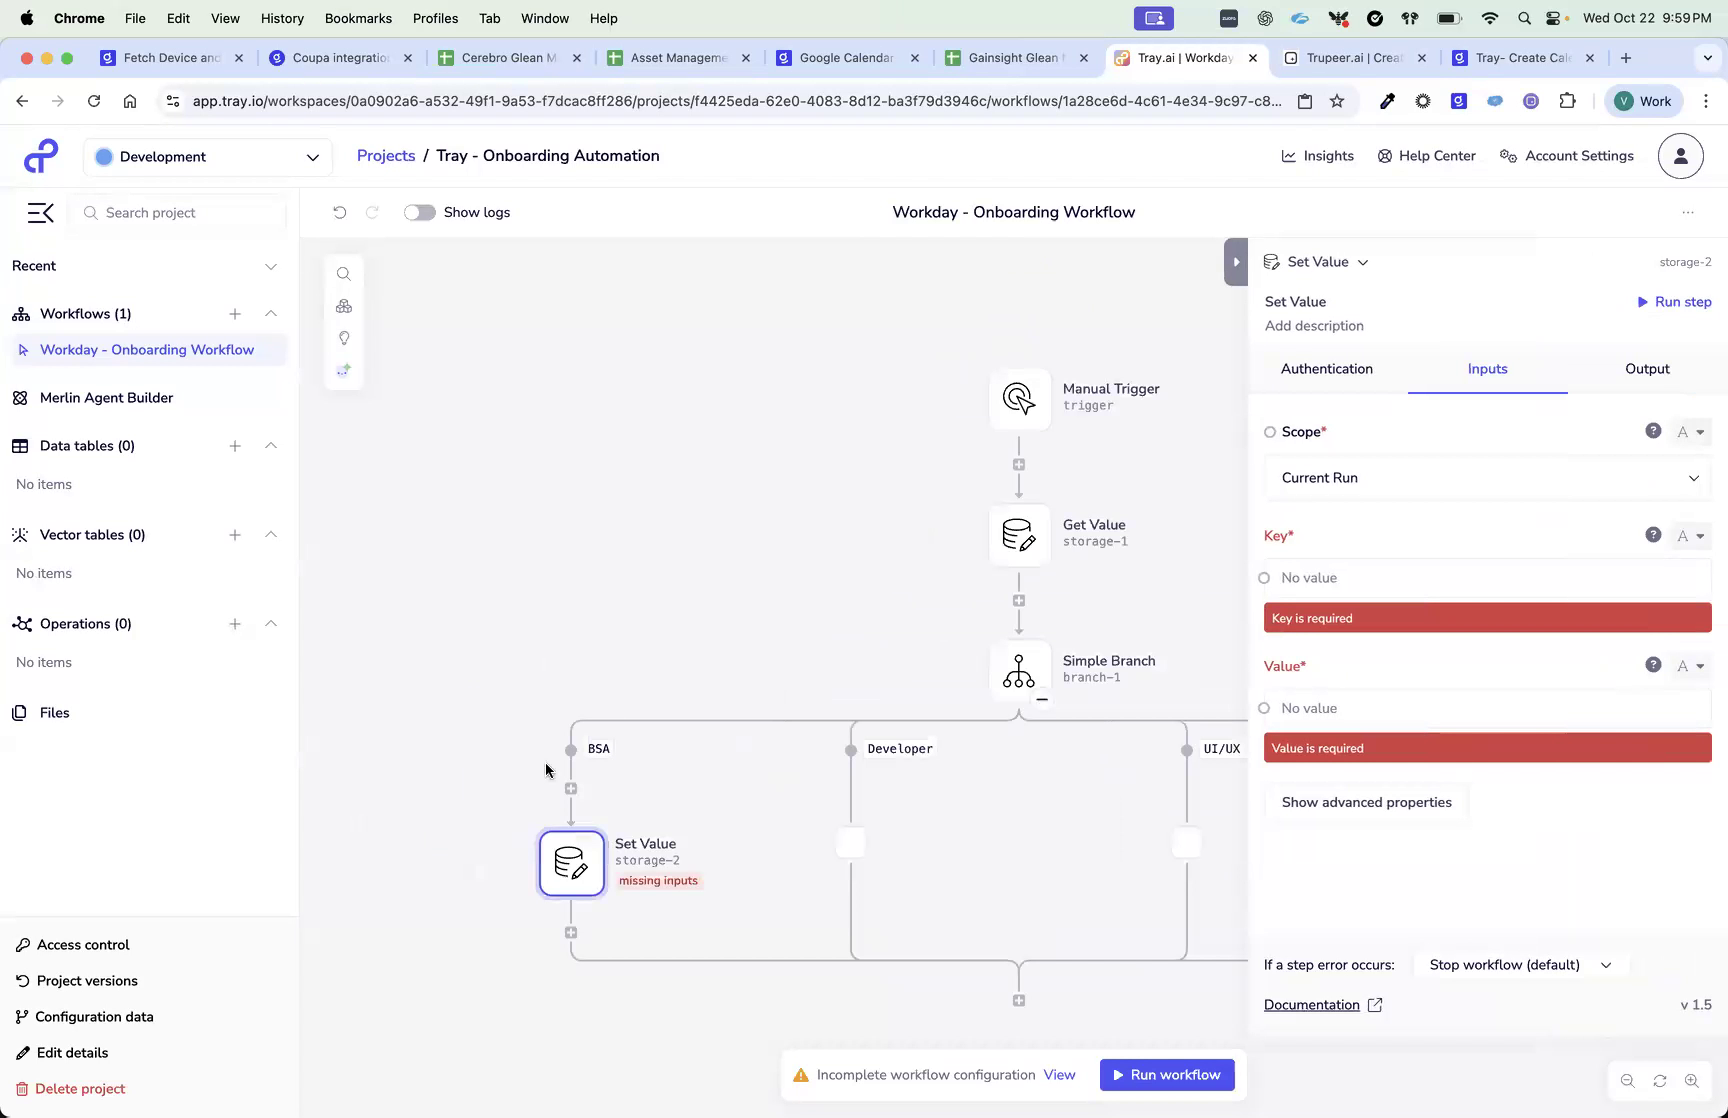Select the Manual Trigger step on the canvas
The image size is (1728, 1118).
coord(1019,399)
